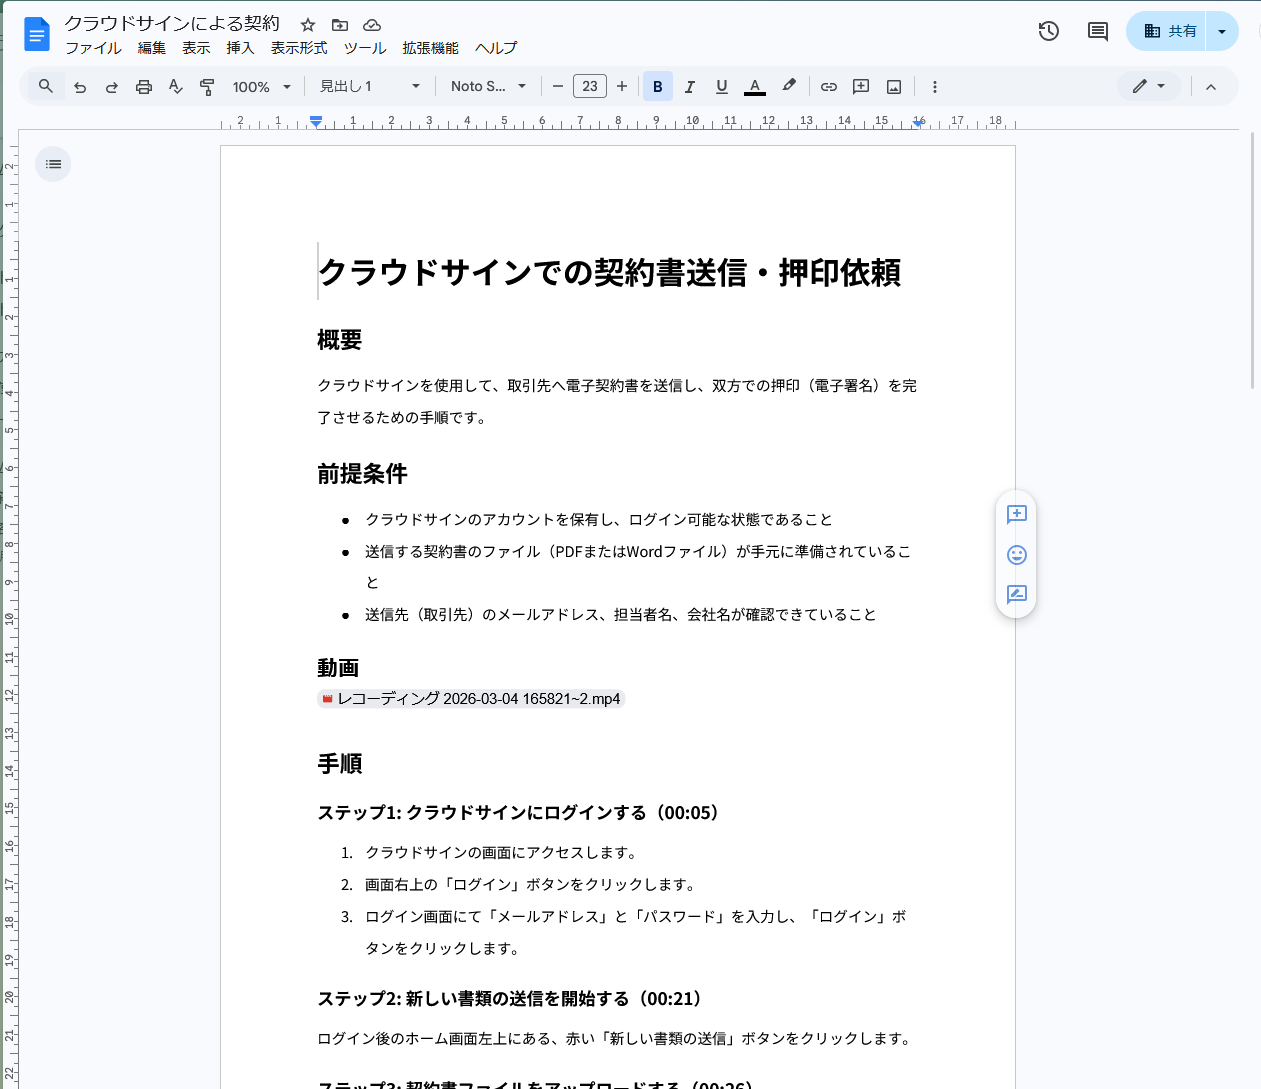Show the document outline panel

53,164
